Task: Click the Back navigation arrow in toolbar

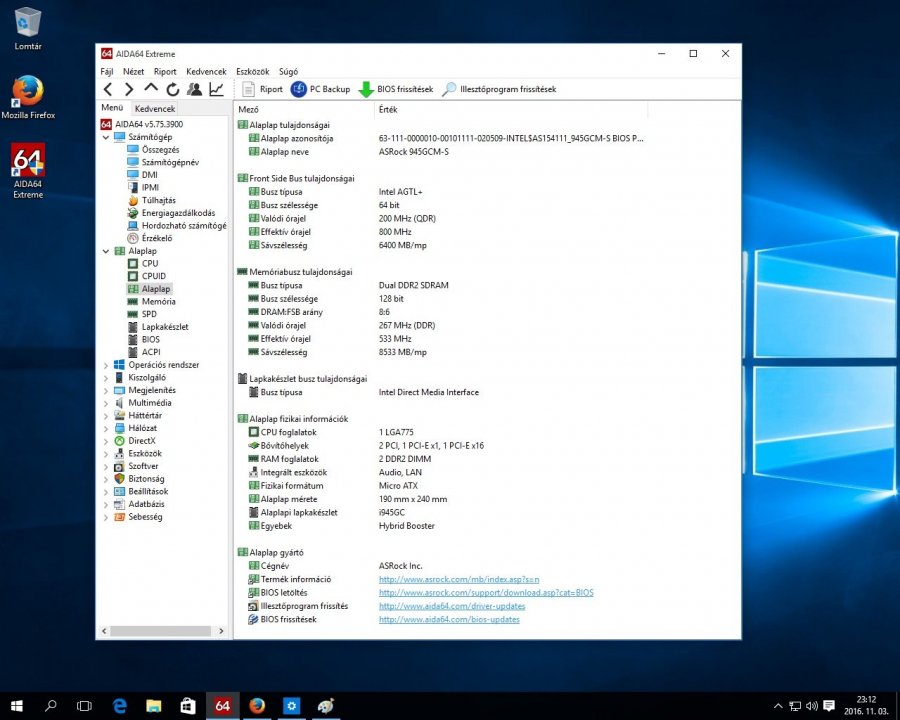Action: coord(108,89)
